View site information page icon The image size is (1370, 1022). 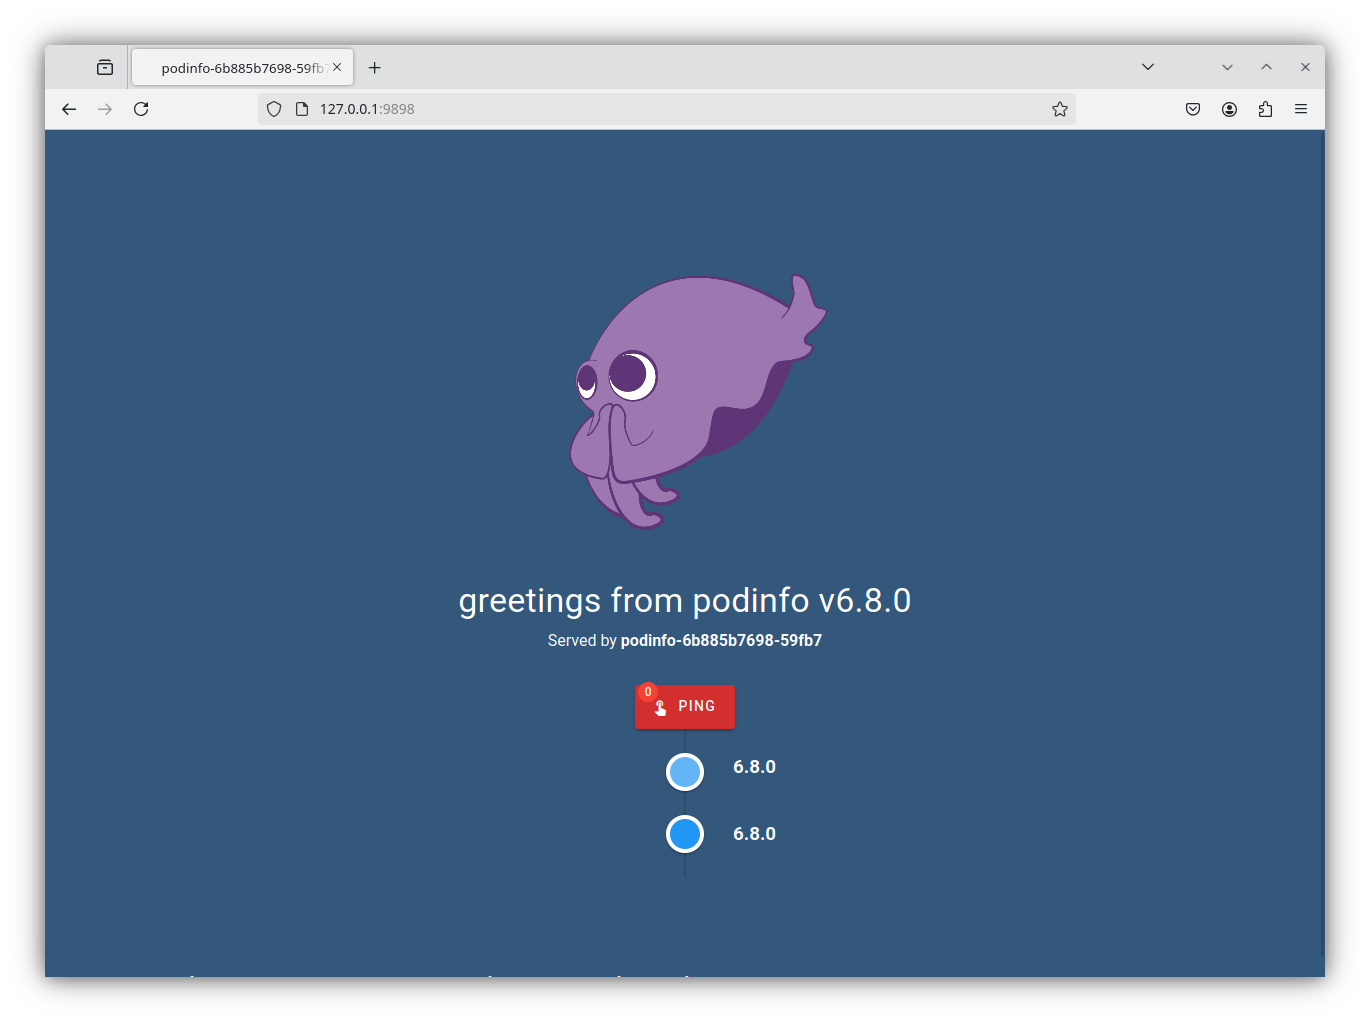click(302, 109)
